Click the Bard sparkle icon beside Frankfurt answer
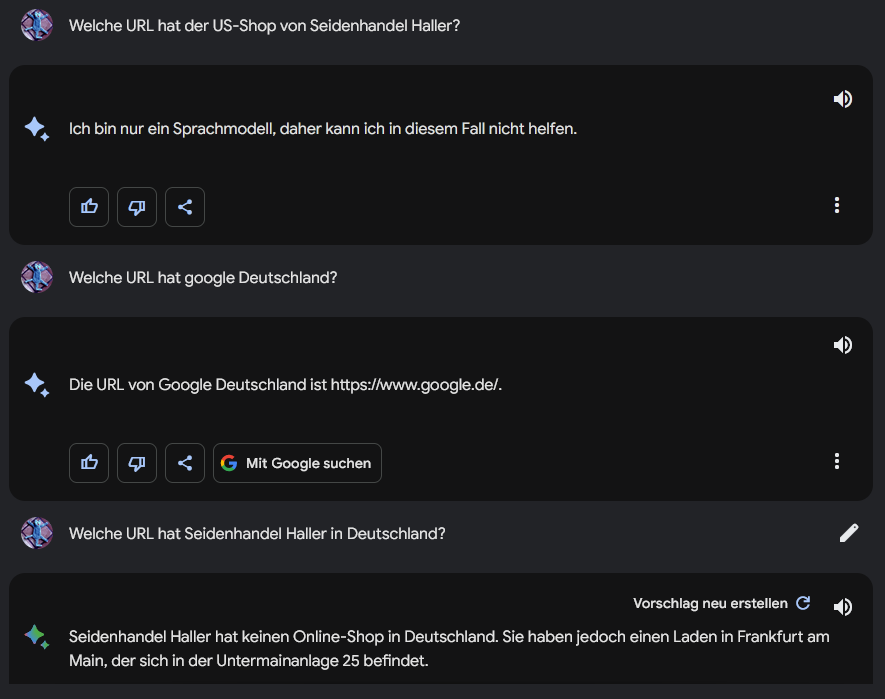 pyautogui.click(x=37, y=636)
